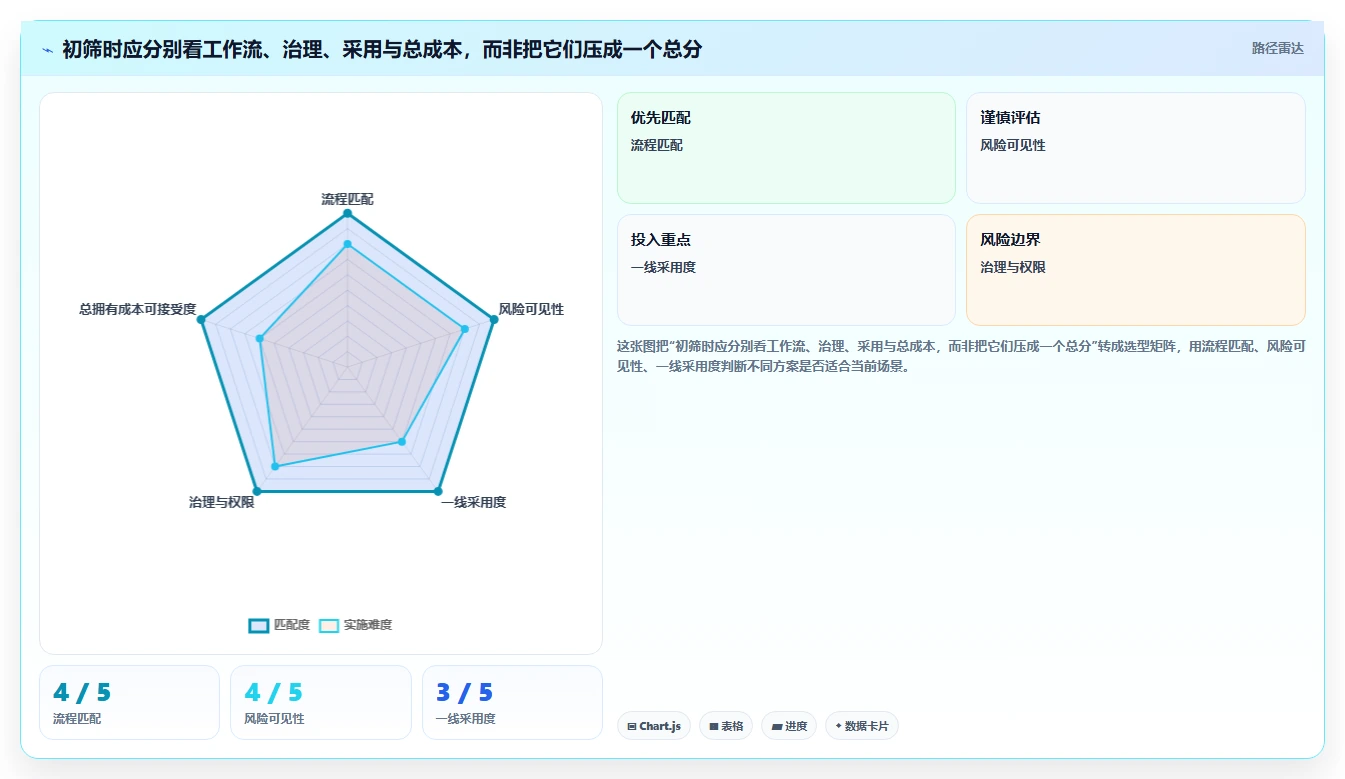The height and width of the screenshot is (779, 1345).
Task: Click the 进度 chip
Action: pos(790,726)
